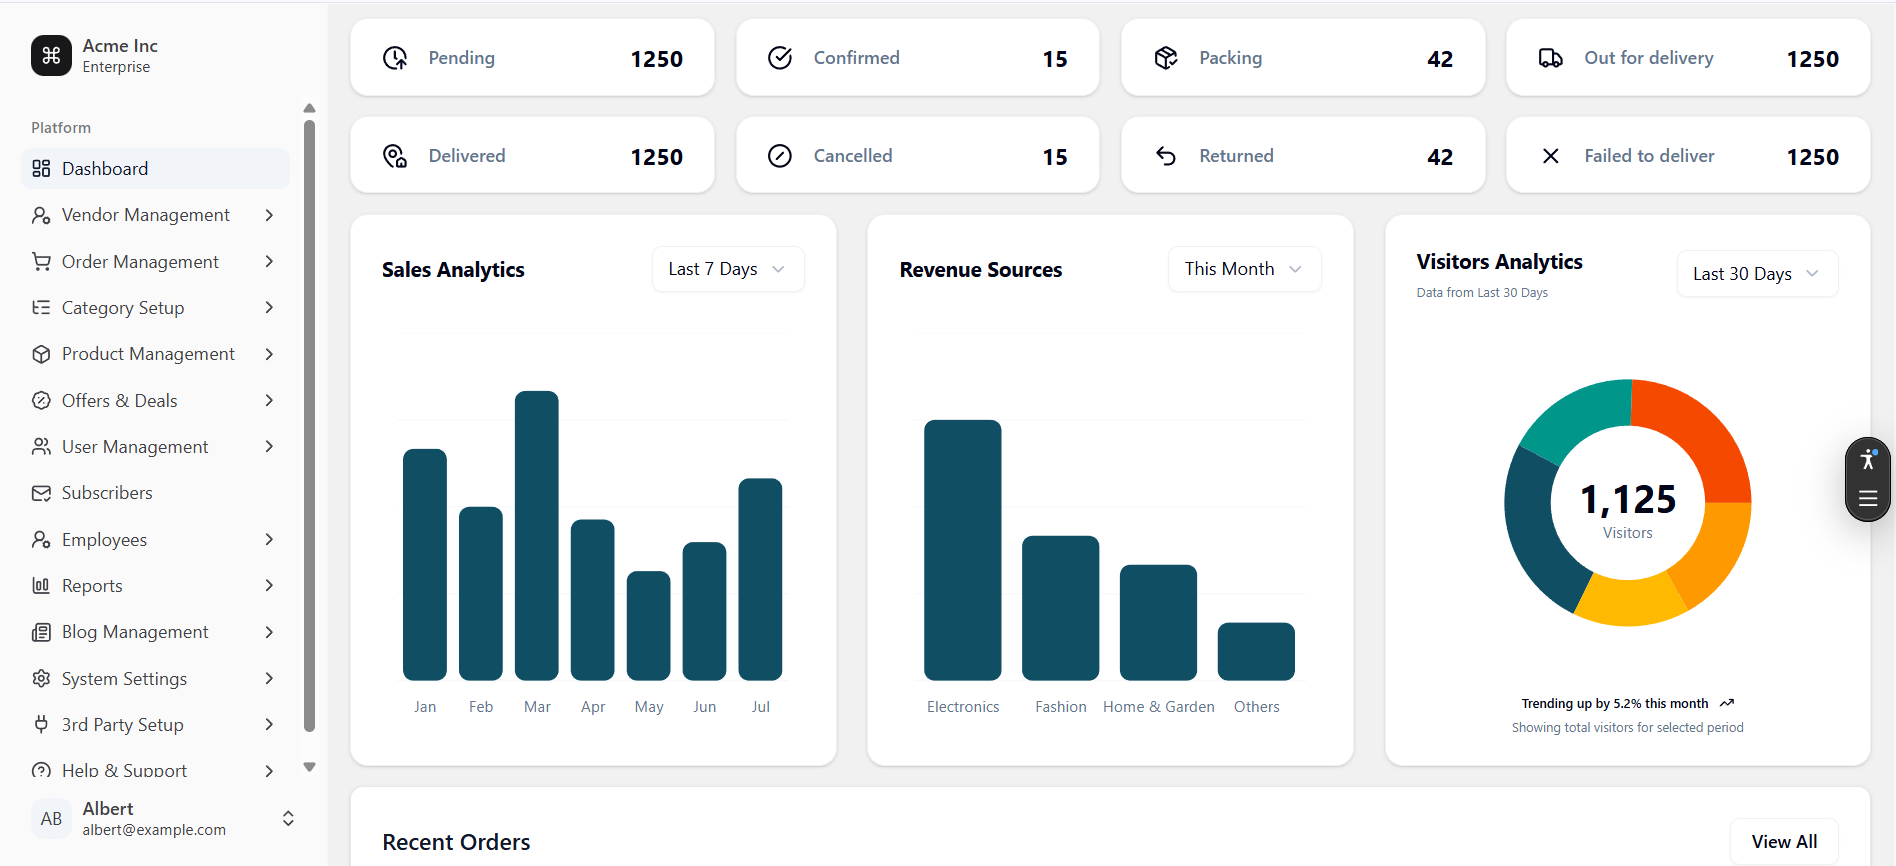Click the Acme Inc command logo icon

click(51, 56)
